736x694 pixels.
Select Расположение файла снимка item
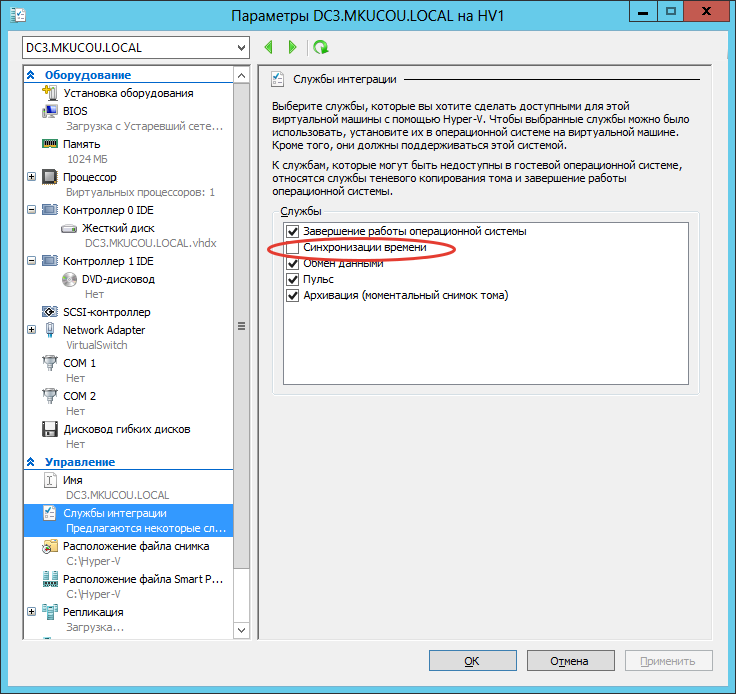(x=135, y=546)
